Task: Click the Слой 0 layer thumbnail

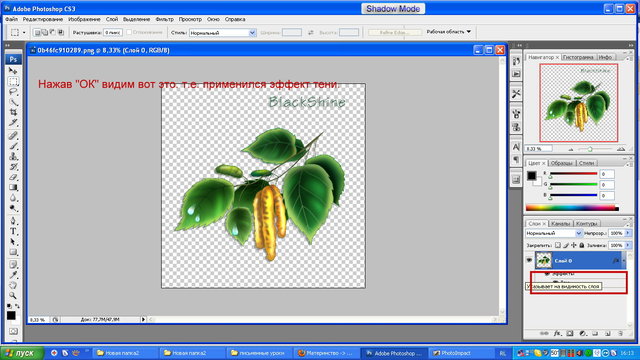Action: click(x=543, y=260)
